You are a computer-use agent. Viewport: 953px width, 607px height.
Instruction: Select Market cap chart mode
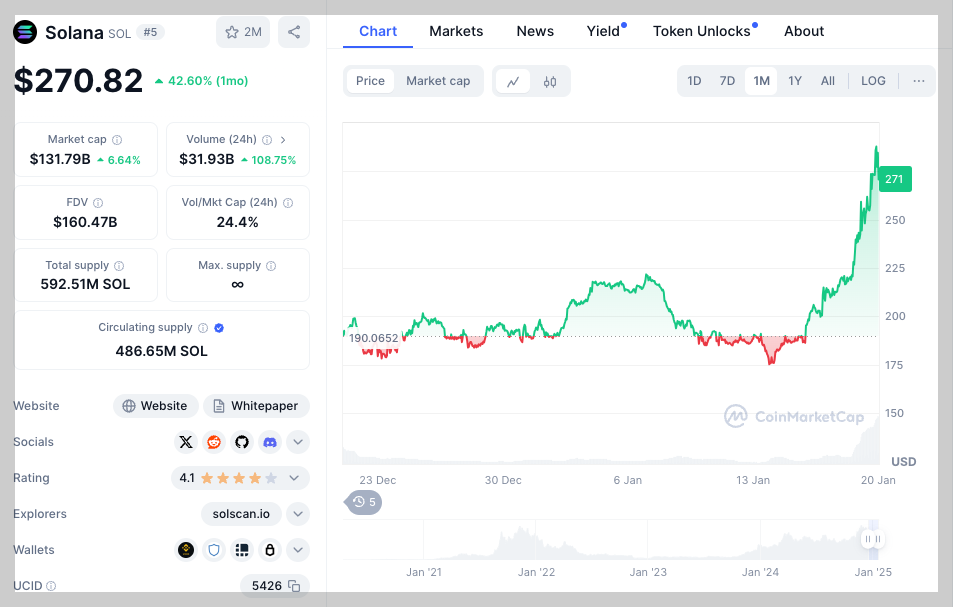[438, 81]
